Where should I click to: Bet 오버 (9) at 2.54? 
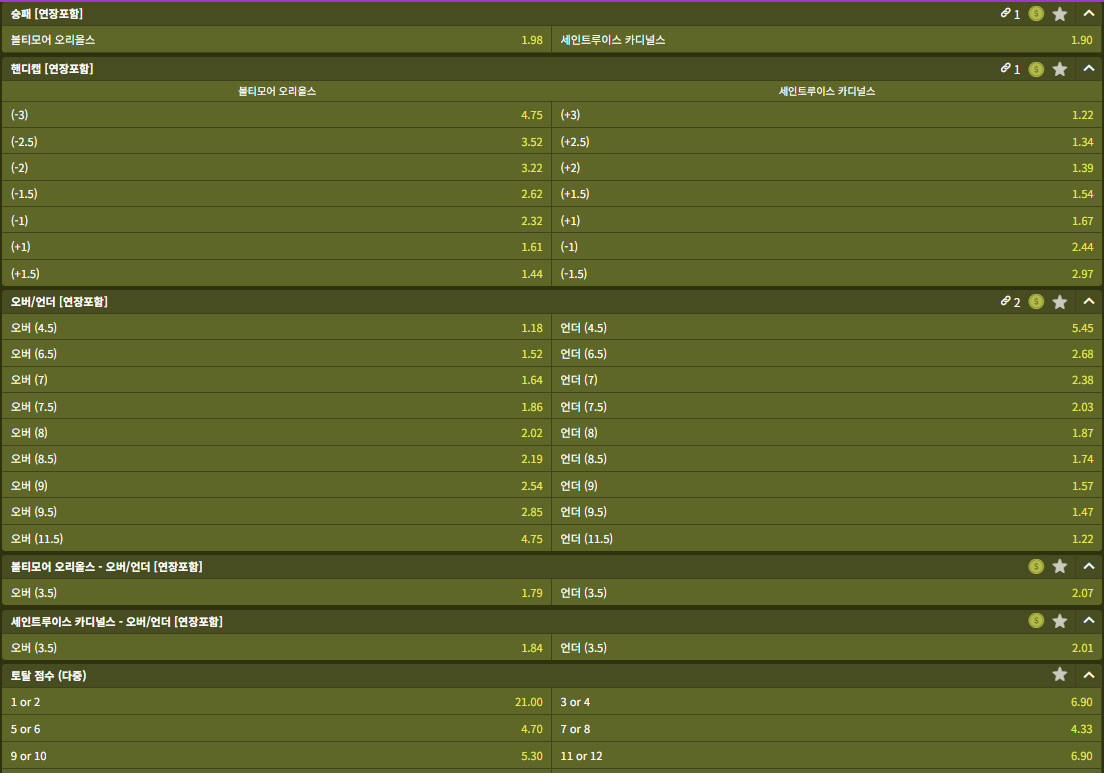coord(277,486)
